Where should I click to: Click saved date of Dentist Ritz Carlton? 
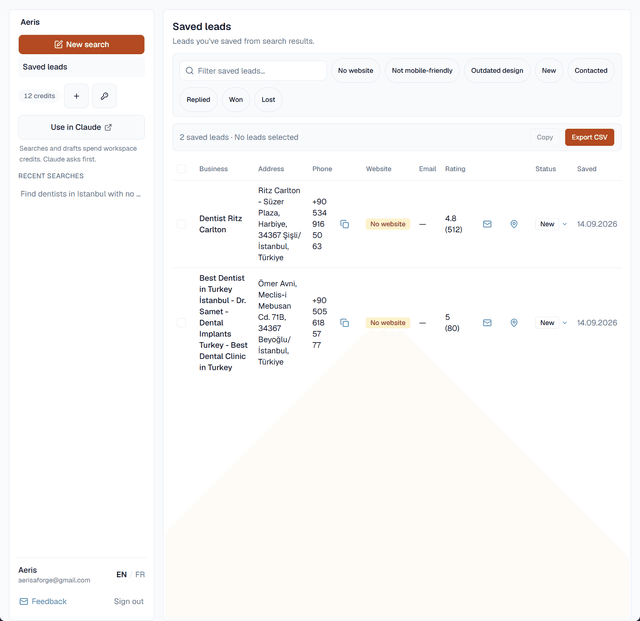tap(597, 224)
